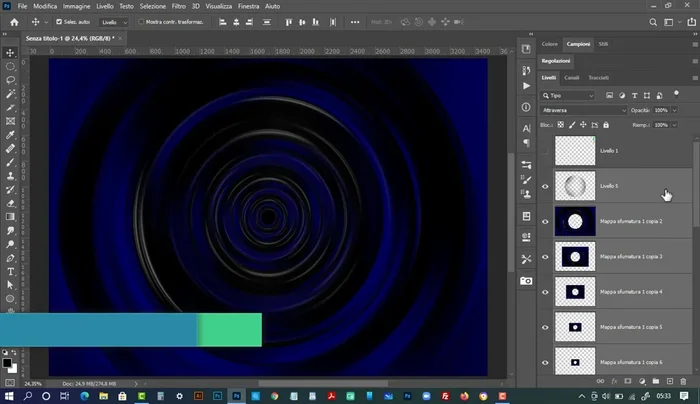The image size is (700, 404).
Task: Select the Type tool
Action: tap(10, 271)
